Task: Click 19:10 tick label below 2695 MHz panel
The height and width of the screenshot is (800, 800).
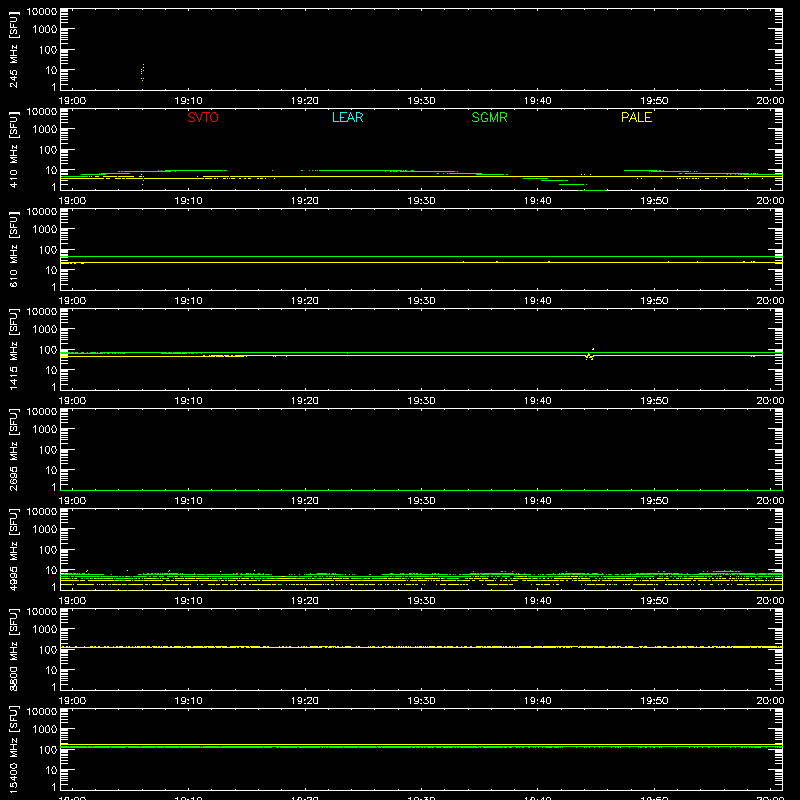Action: point(188,501)
